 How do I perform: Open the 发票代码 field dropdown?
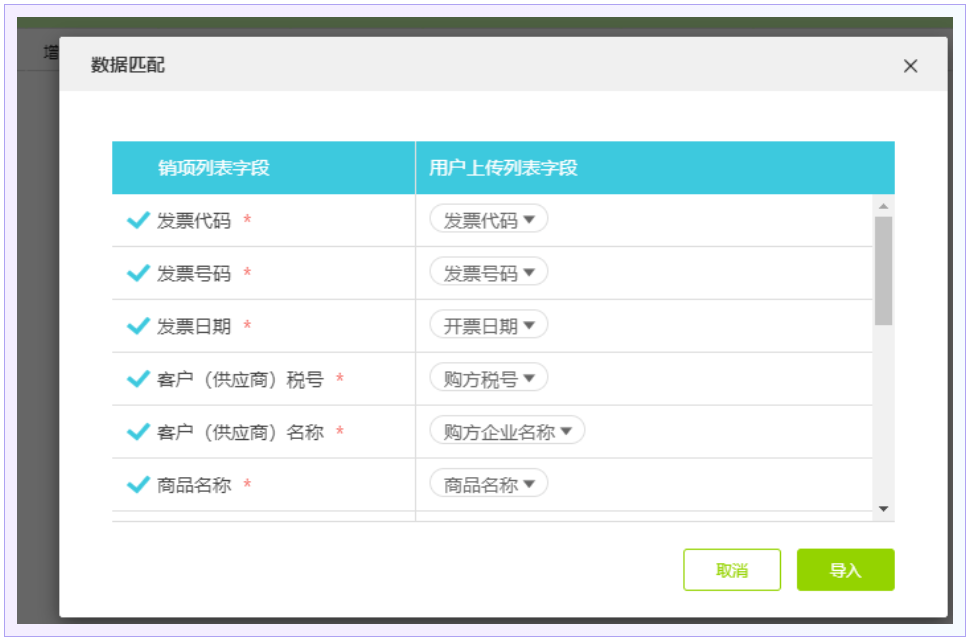coord(489,220)
